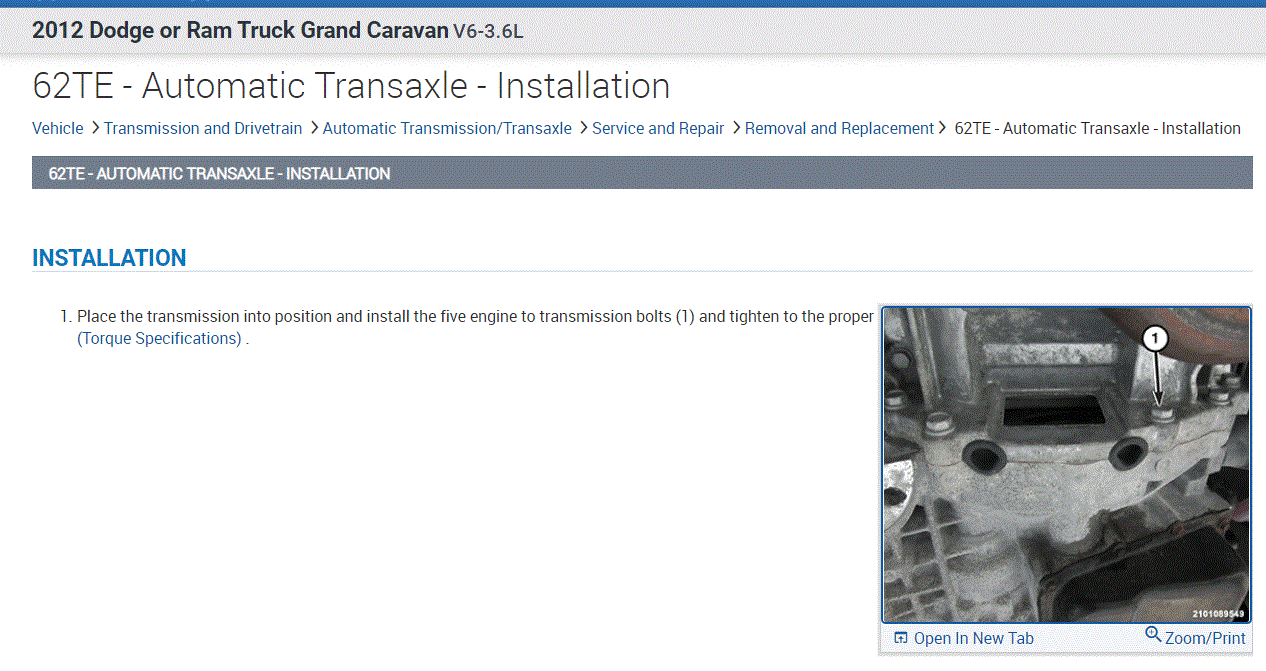Click the transmission bolt photo thumbnail
1266x671 pixels.
pos(1066,465)
